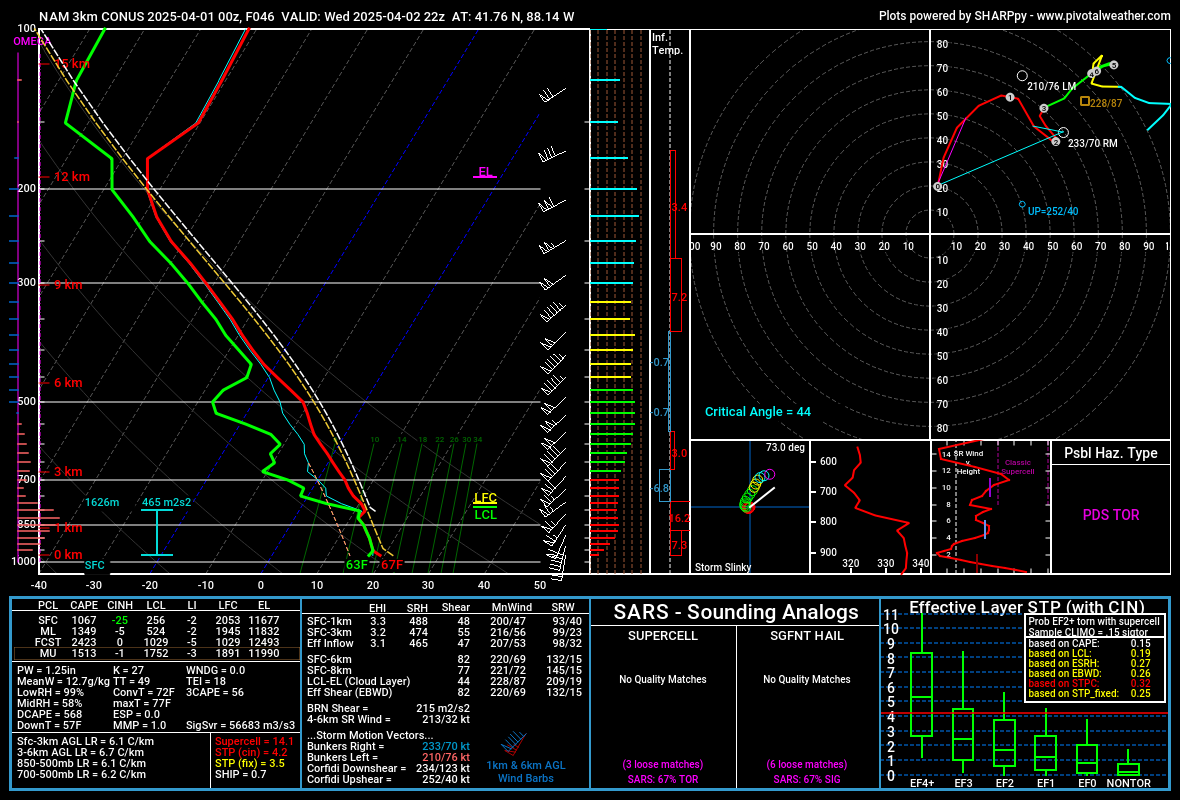Click the yellow LFC level marker
This screenshot has width=1180, height=800.
pos(485,499)
